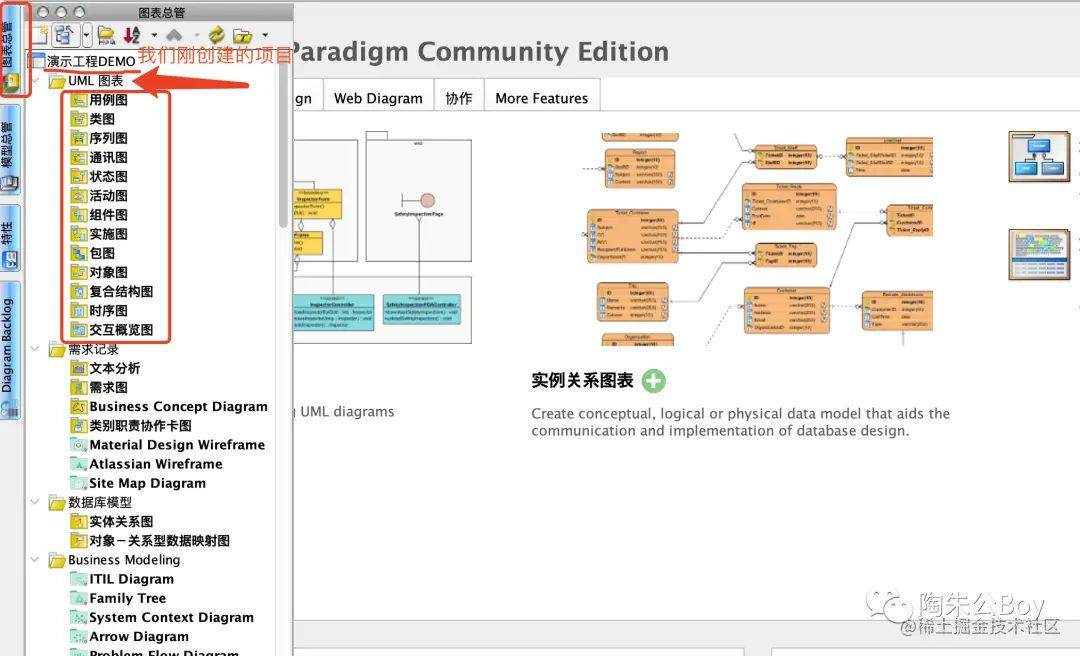The width and height of the screenshot is (1080, 656).
Task: Click green plus beside 实例关系图表
Action: click(654, 381)
